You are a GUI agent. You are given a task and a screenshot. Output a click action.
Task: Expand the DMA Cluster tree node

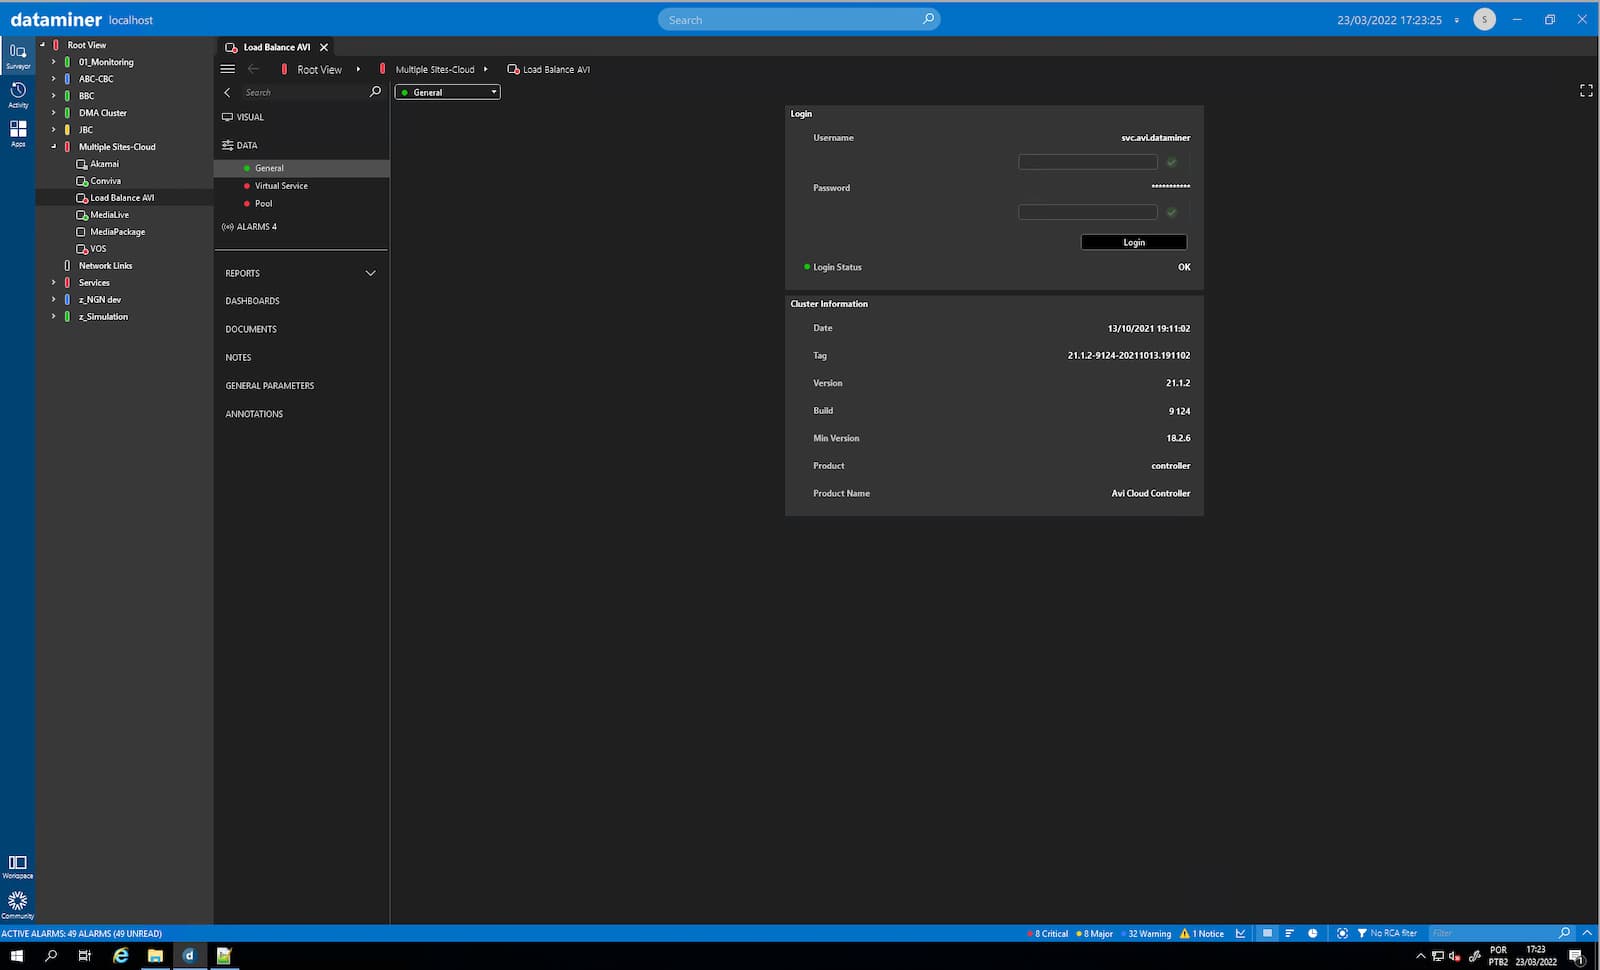(x=54, y=113)
